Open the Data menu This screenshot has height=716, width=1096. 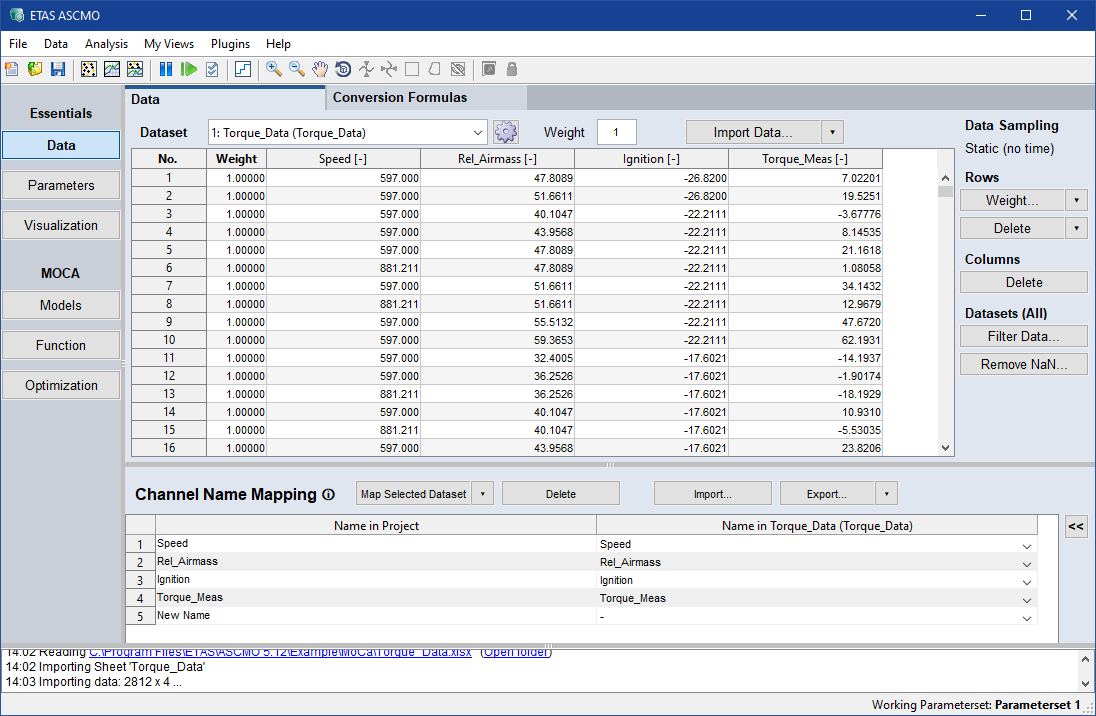[x=56, y=43]
